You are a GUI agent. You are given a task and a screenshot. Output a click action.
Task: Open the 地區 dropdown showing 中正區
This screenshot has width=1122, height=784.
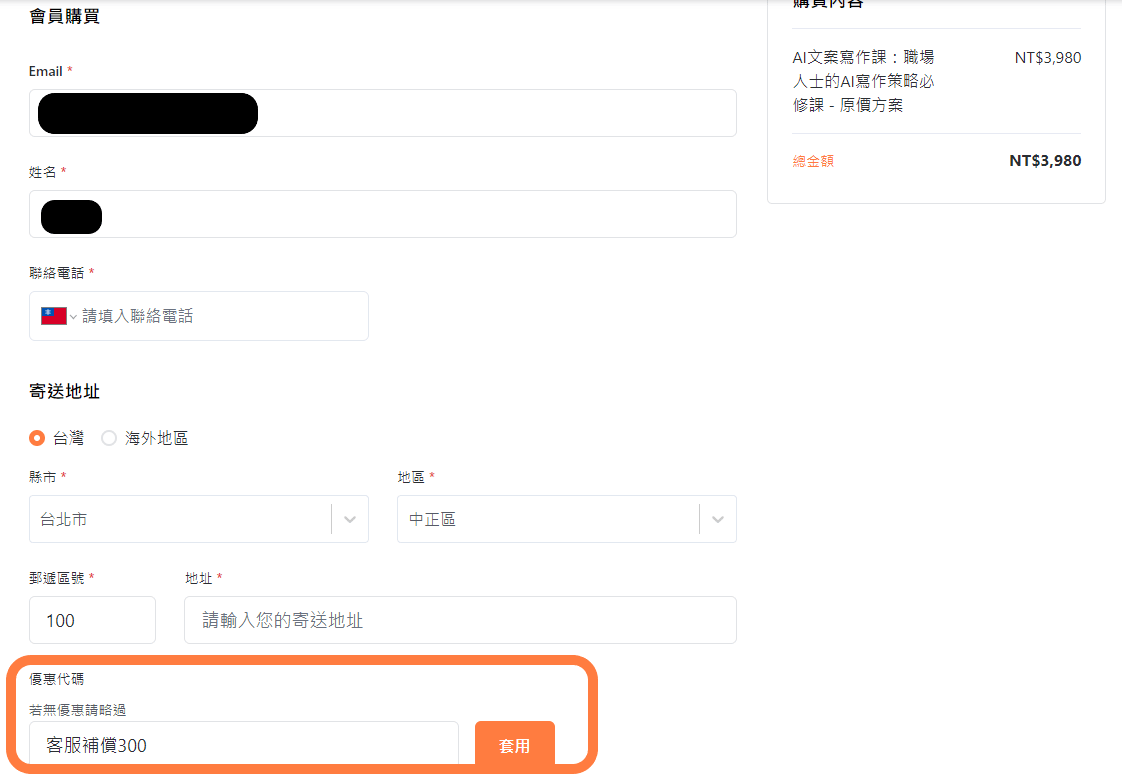(x=548, y=519)
